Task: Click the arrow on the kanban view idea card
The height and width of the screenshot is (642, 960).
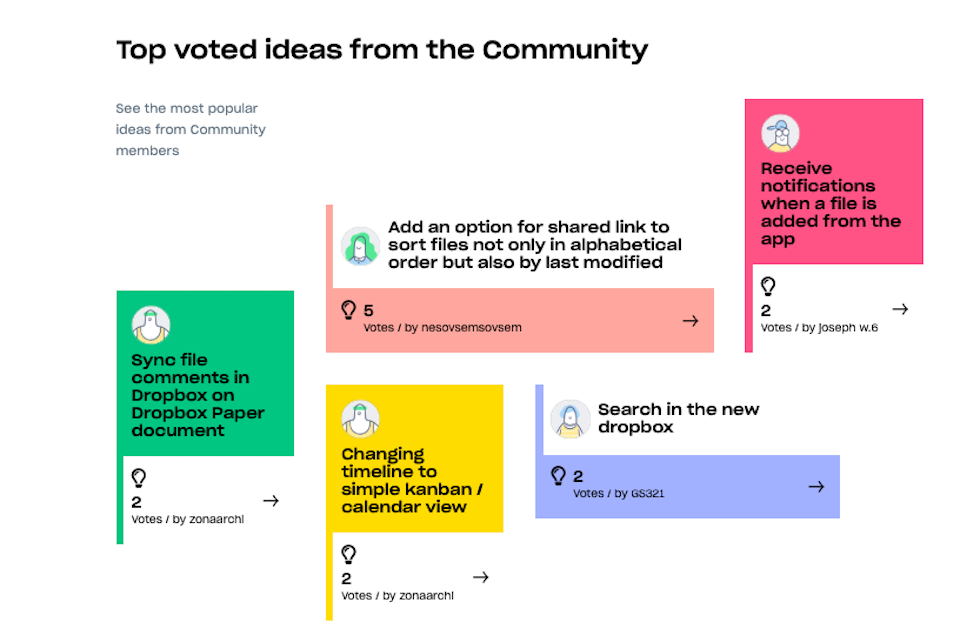Action: [480, 577]
